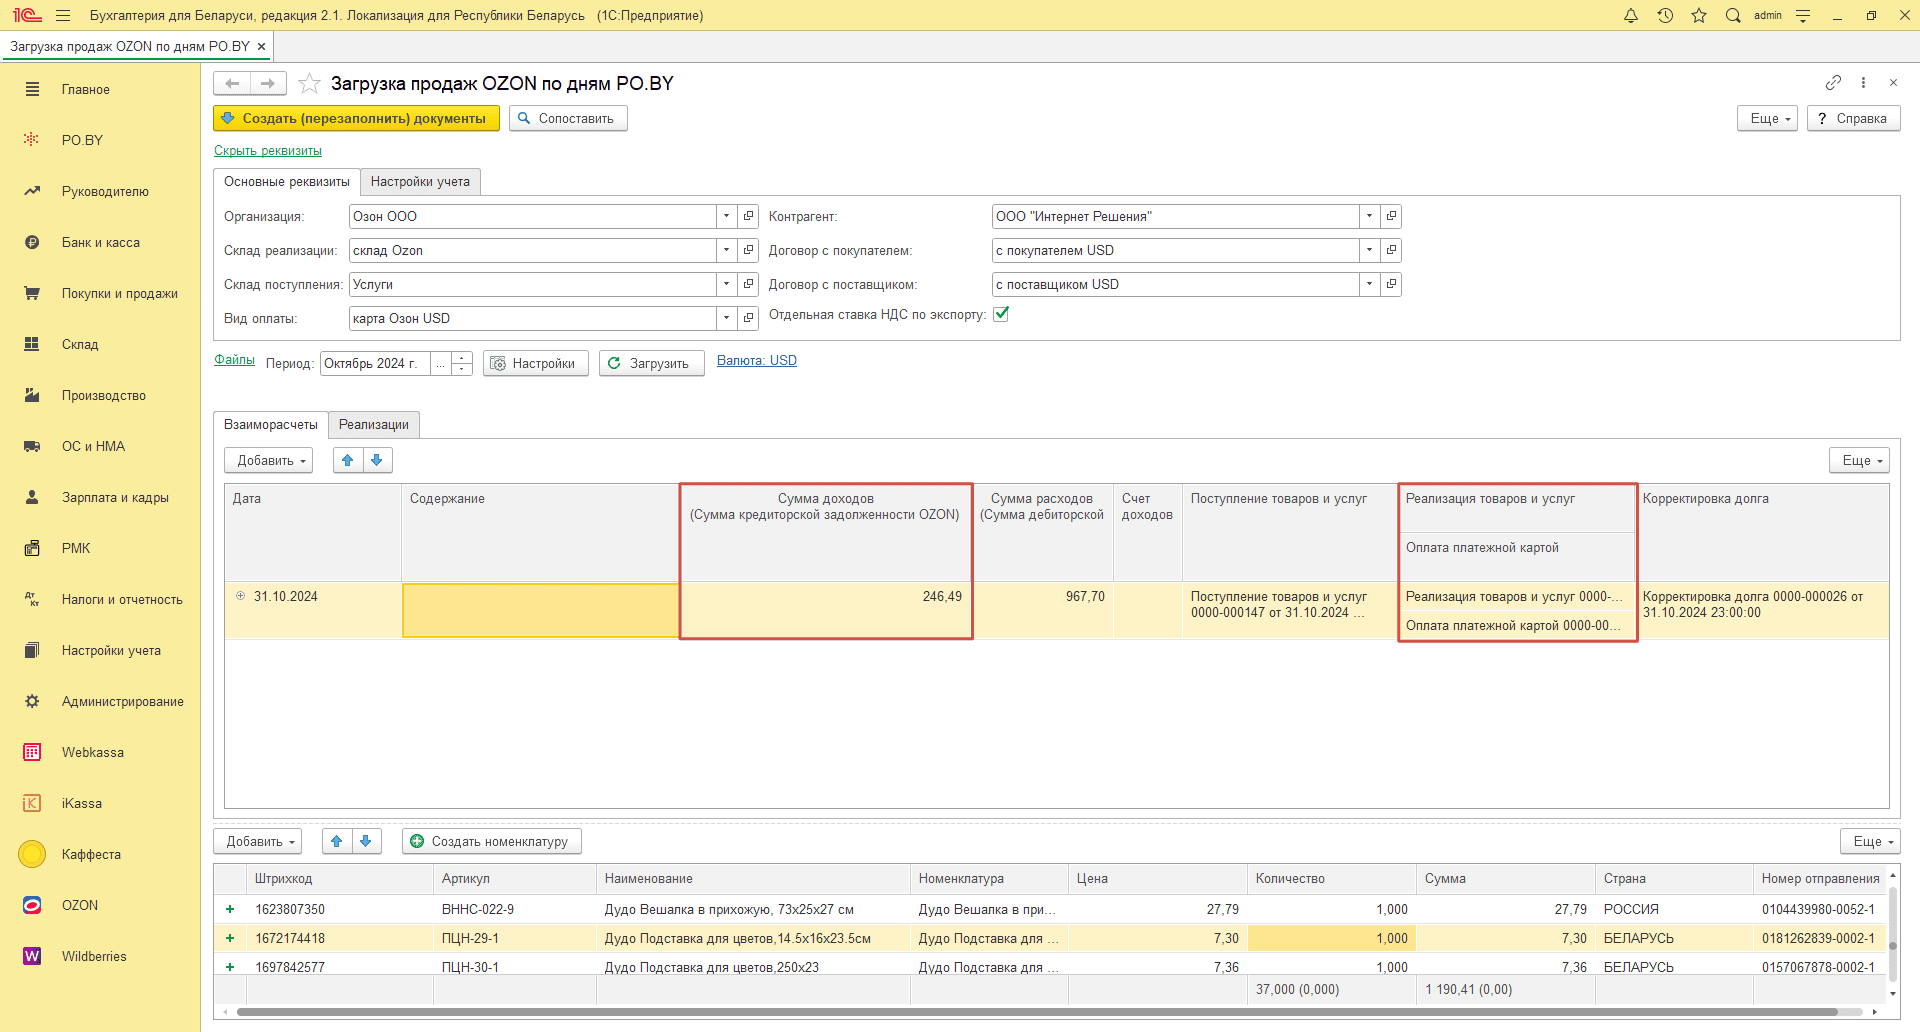Image resolution: width=1920 pixels, height=1032 pixels.
Task: Go back with the left arrow
Action: click(x=232, y=83)
